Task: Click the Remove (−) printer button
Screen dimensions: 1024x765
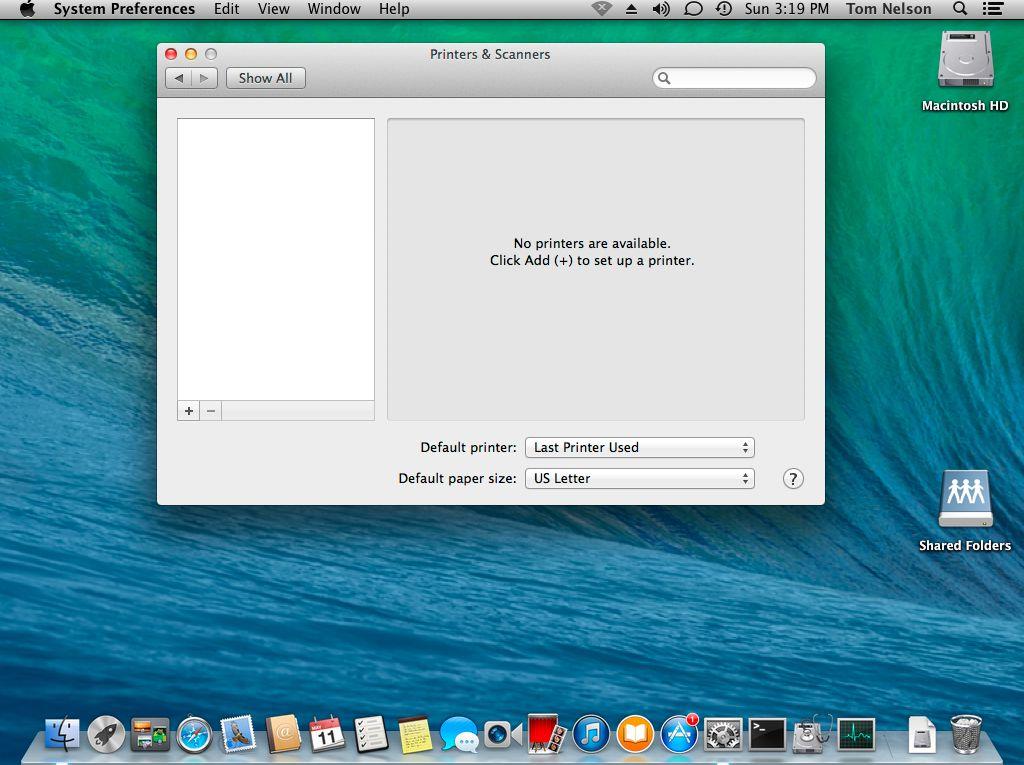Action: [x=211, y=411]
